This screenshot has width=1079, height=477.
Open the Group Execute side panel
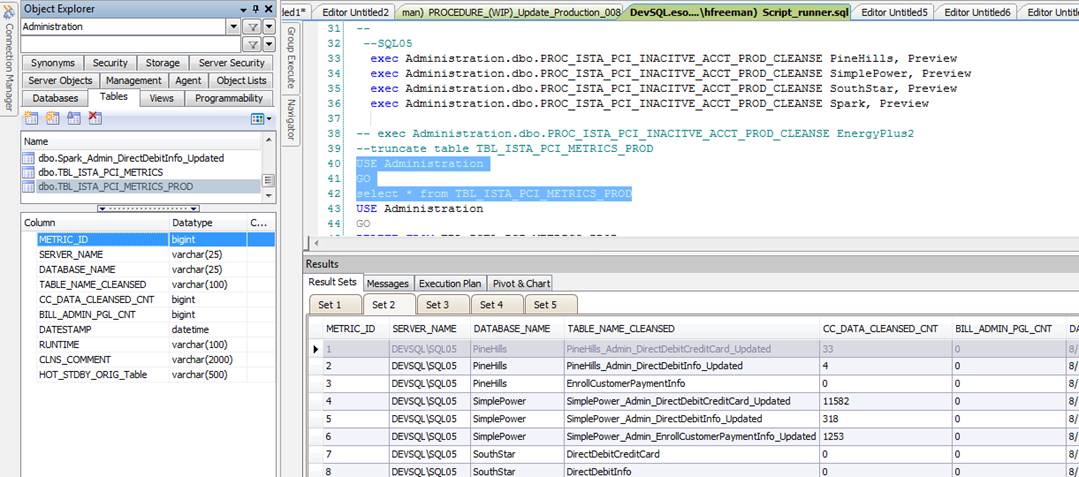pyautogui.click(x=290, y=58)
